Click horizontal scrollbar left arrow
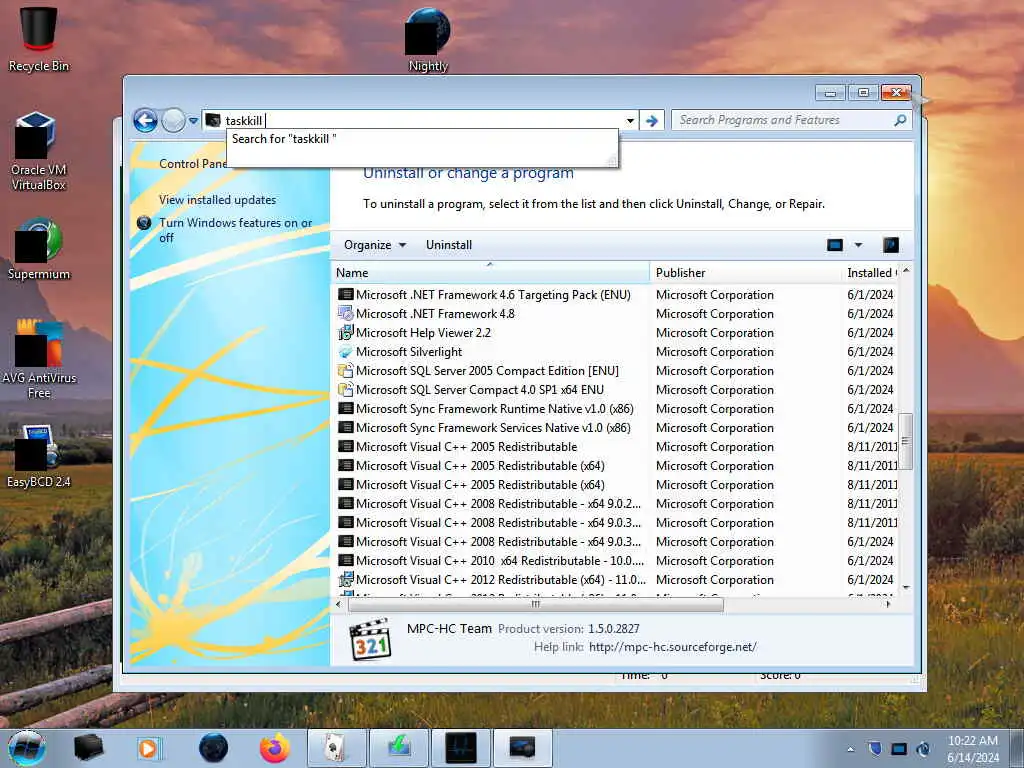Screen dimensions: 1024x768 [x=338, y=604]
